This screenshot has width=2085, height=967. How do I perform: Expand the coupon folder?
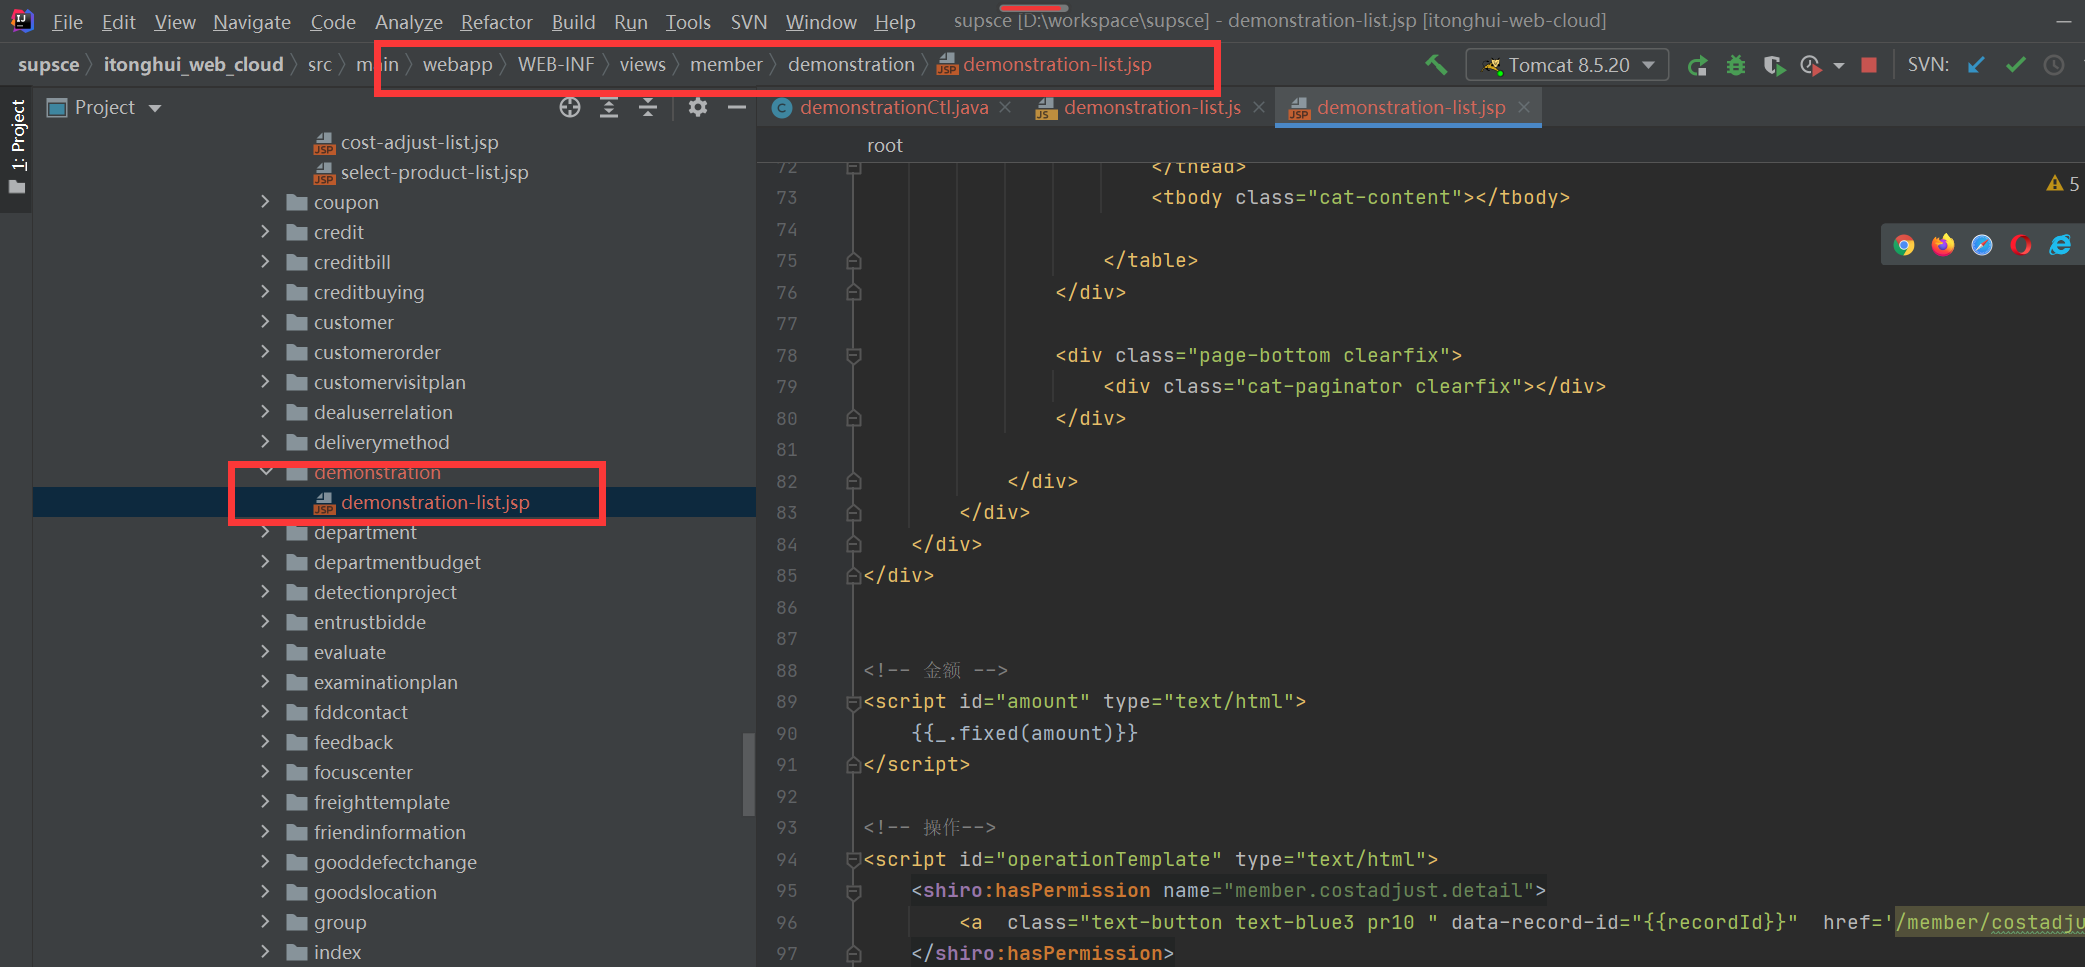pyautogui.click(x=265, y=202)
